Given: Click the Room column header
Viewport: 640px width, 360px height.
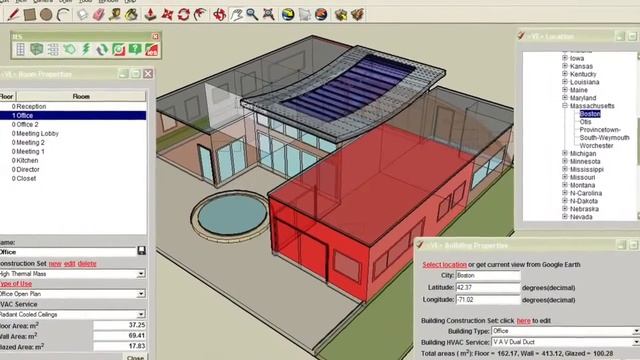Looking at the screenshot, I should pyautogui.click(x=81, y=96).
